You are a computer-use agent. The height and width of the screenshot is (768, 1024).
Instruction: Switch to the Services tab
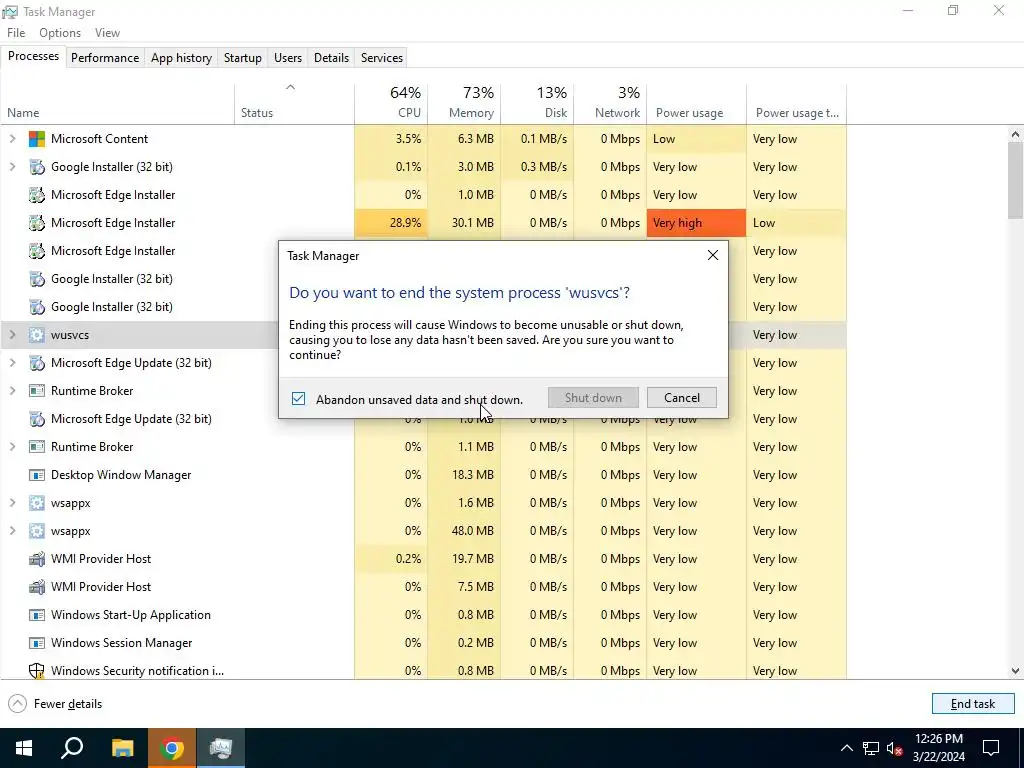click(382, 57)
